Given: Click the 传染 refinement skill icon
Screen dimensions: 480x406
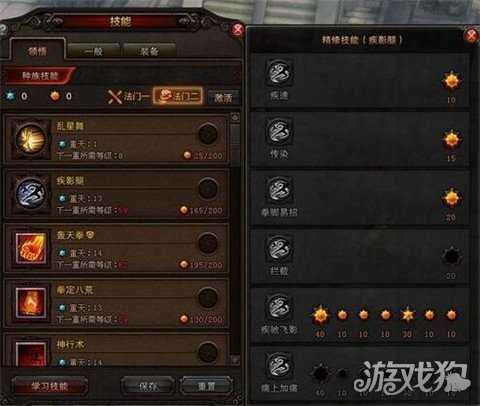Looking at the screenshot, I should tap(279, 131).
